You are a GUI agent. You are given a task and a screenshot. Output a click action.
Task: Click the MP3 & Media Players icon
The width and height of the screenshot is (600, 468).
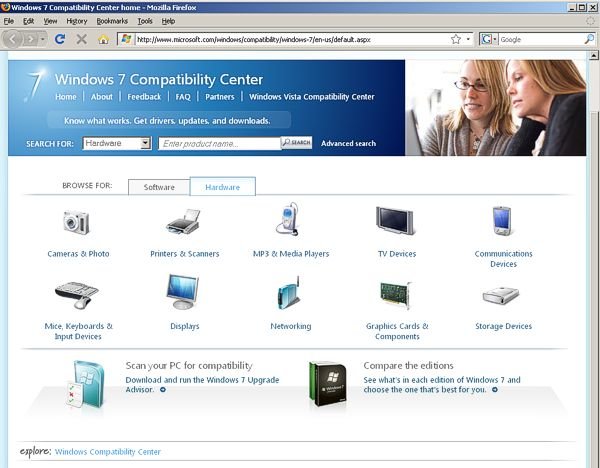pyautogui.click(x=288, y=219)
